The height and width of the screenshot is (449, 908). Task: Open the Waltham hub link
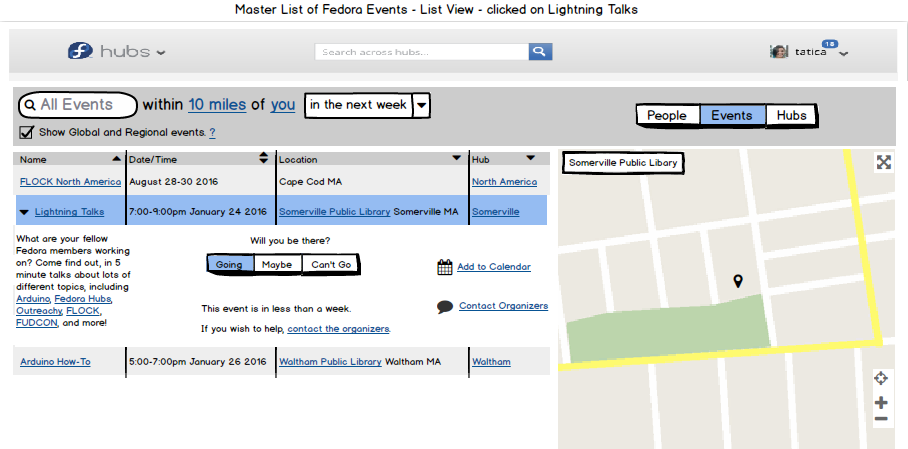[x=491, y=362]
